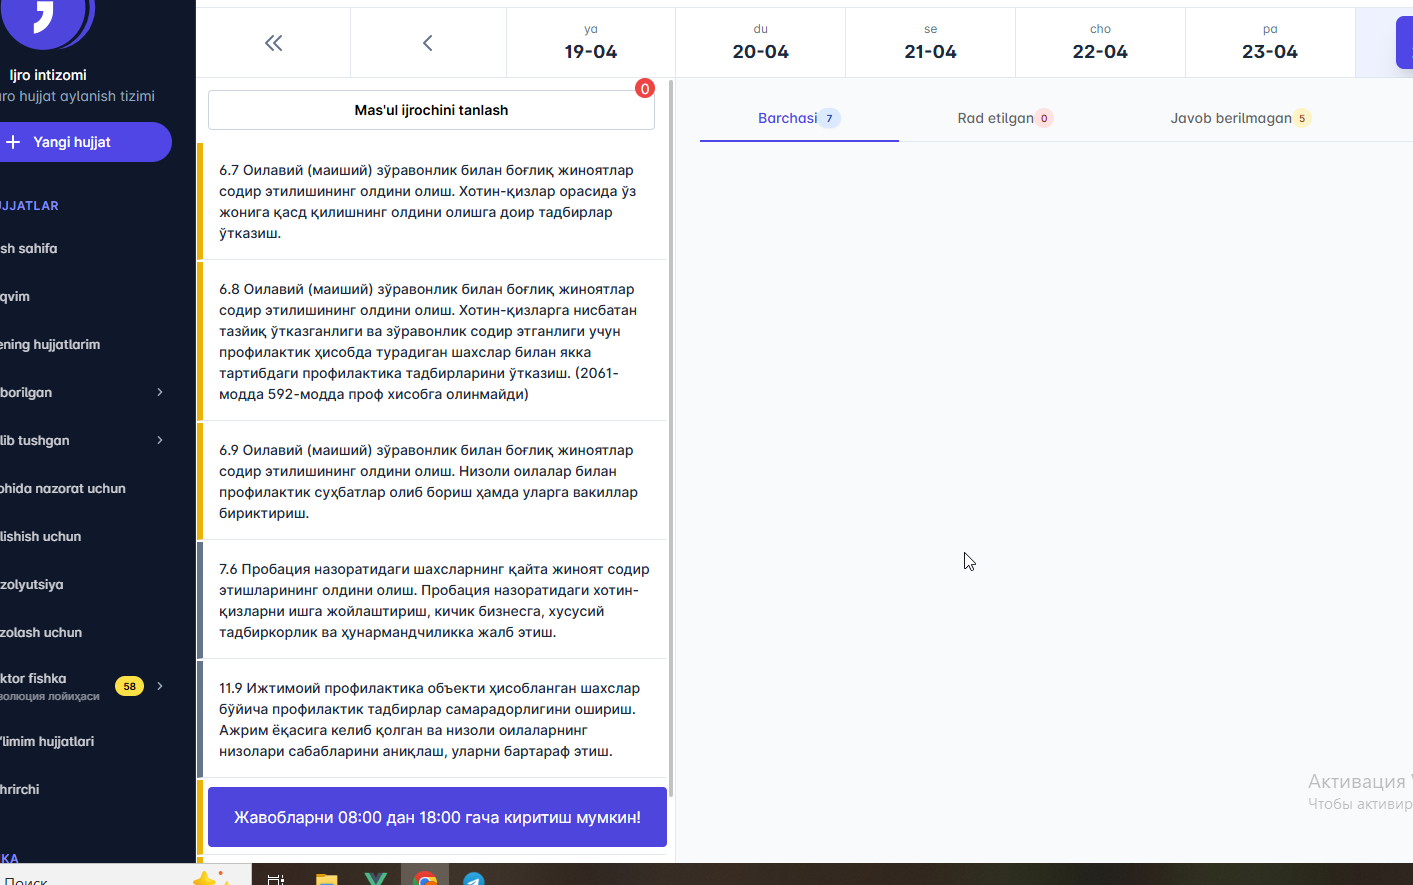The image size is (1413, 885).
Task: Open task 6.9 about низоли оилалар
Action: [432, 481]
